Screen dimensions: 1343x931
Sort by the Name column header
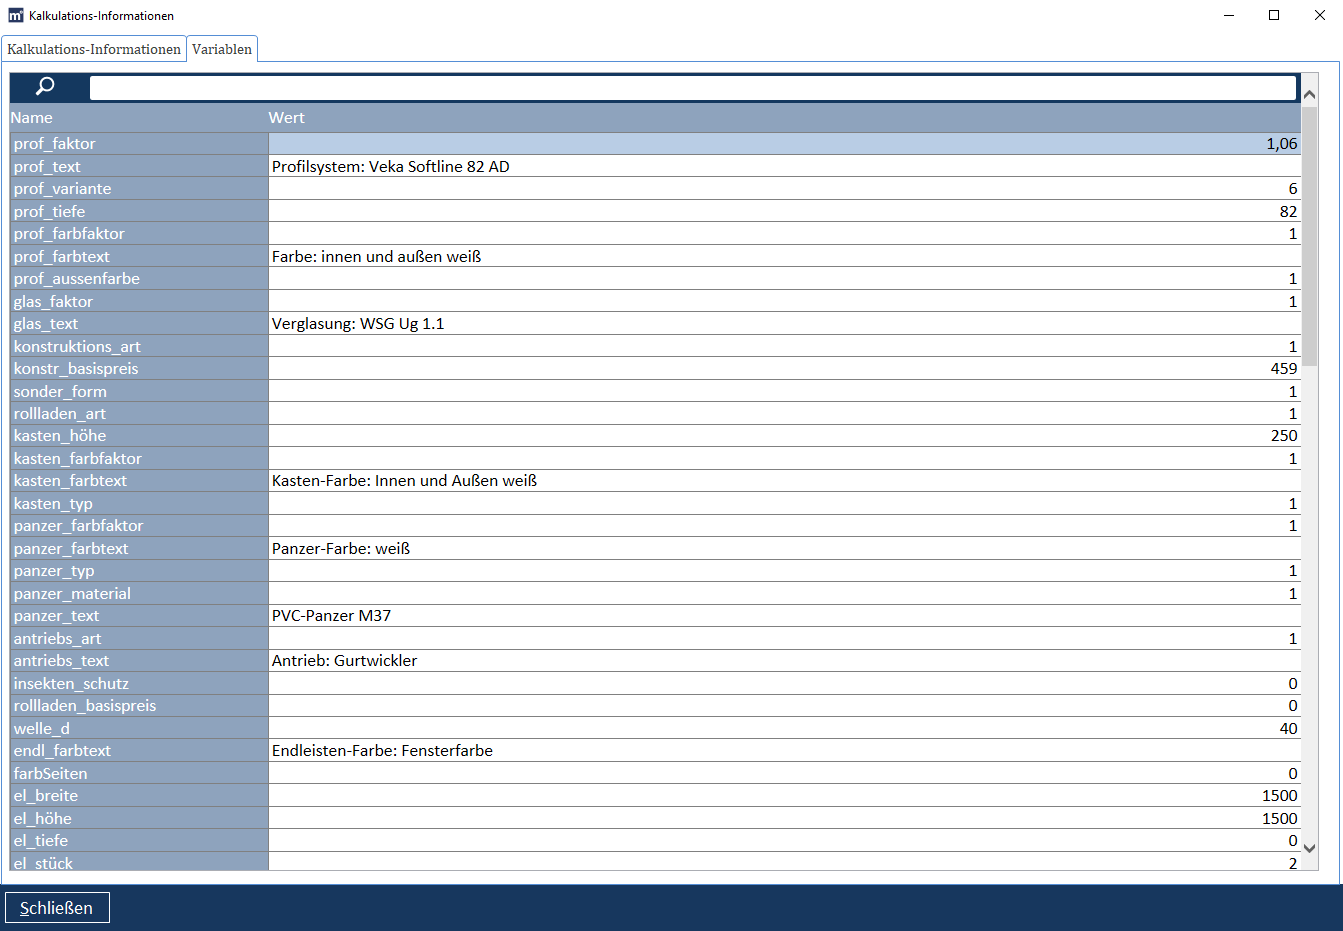click(32, 118)
